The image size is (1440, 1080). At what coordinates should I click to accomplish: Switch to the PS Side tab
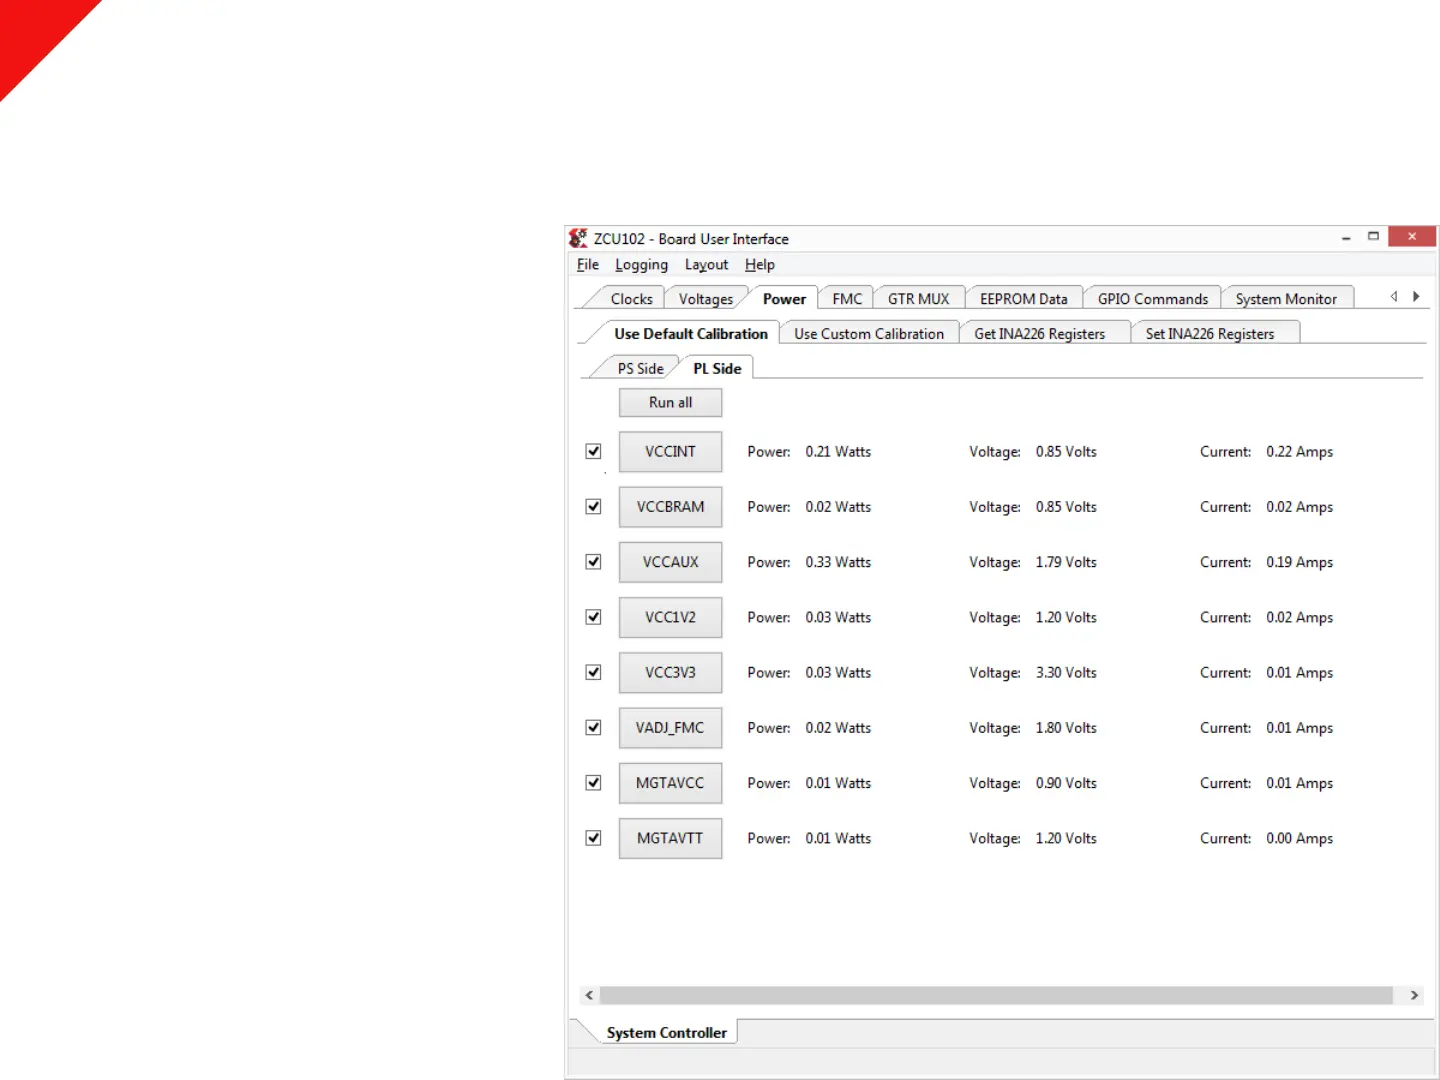click(x=640, y=368)
